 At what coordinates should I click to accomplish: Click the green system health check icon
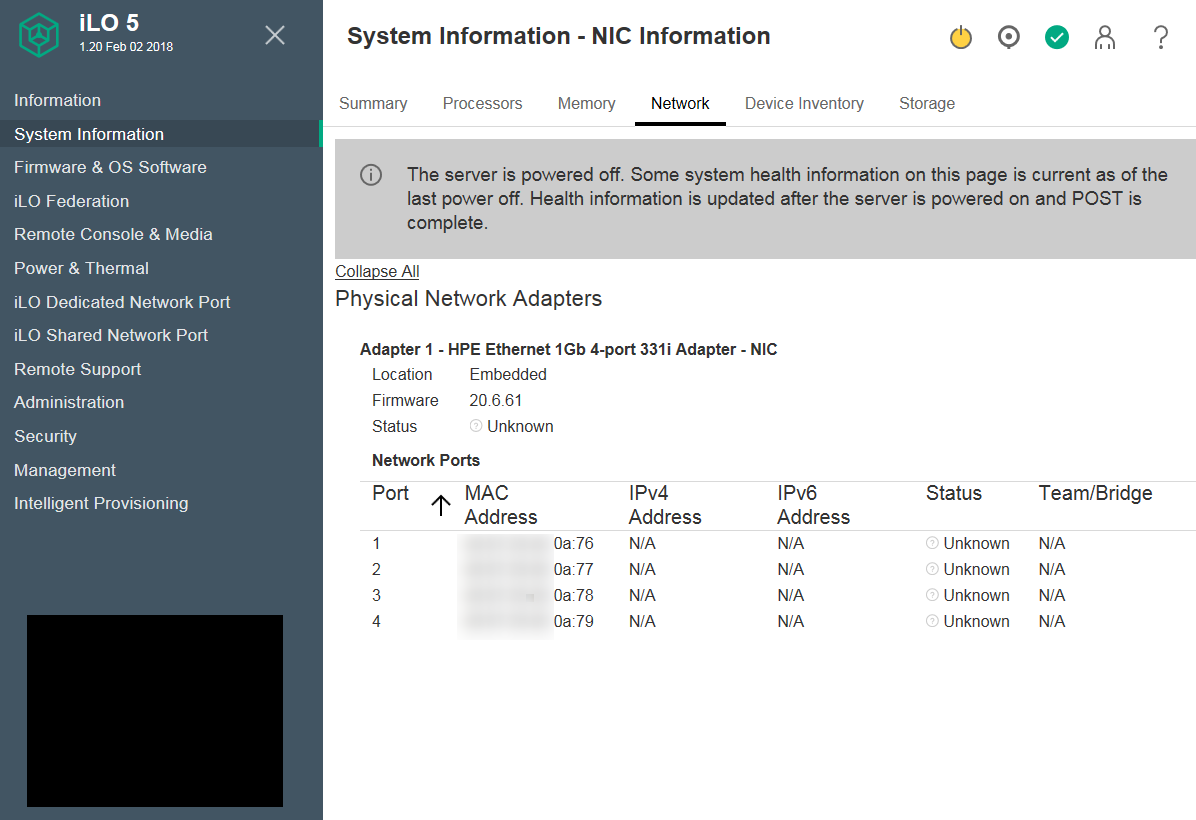1056,37
